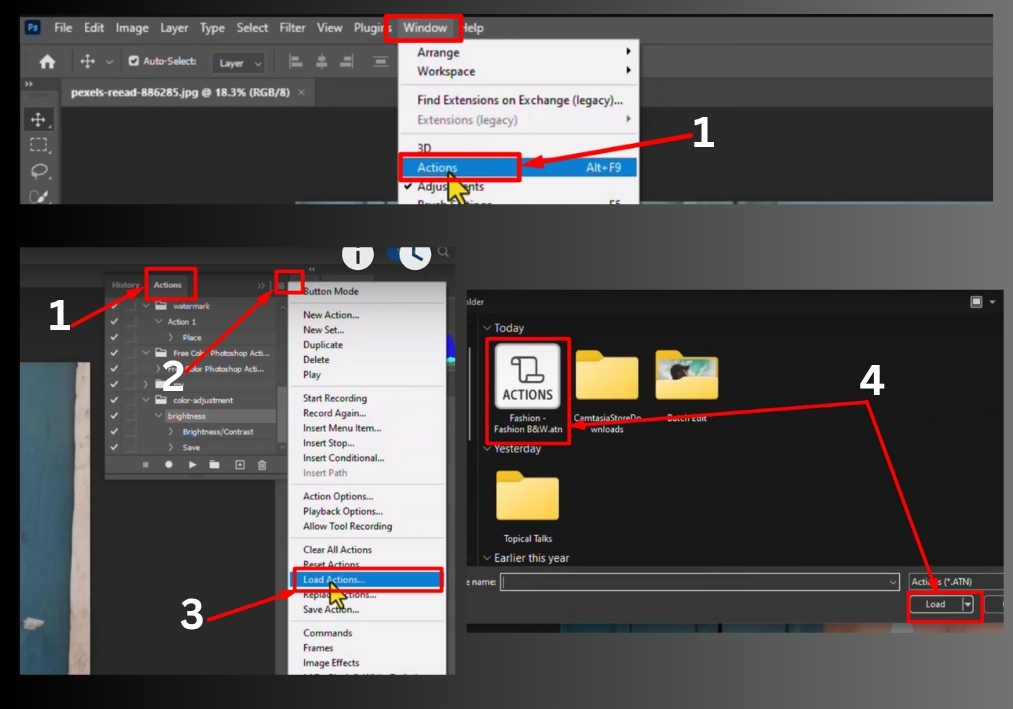The height and width of the screenshot is (709, 1013).
Task: Click the magnifier search icon
Action: click(x=443, y=252)
